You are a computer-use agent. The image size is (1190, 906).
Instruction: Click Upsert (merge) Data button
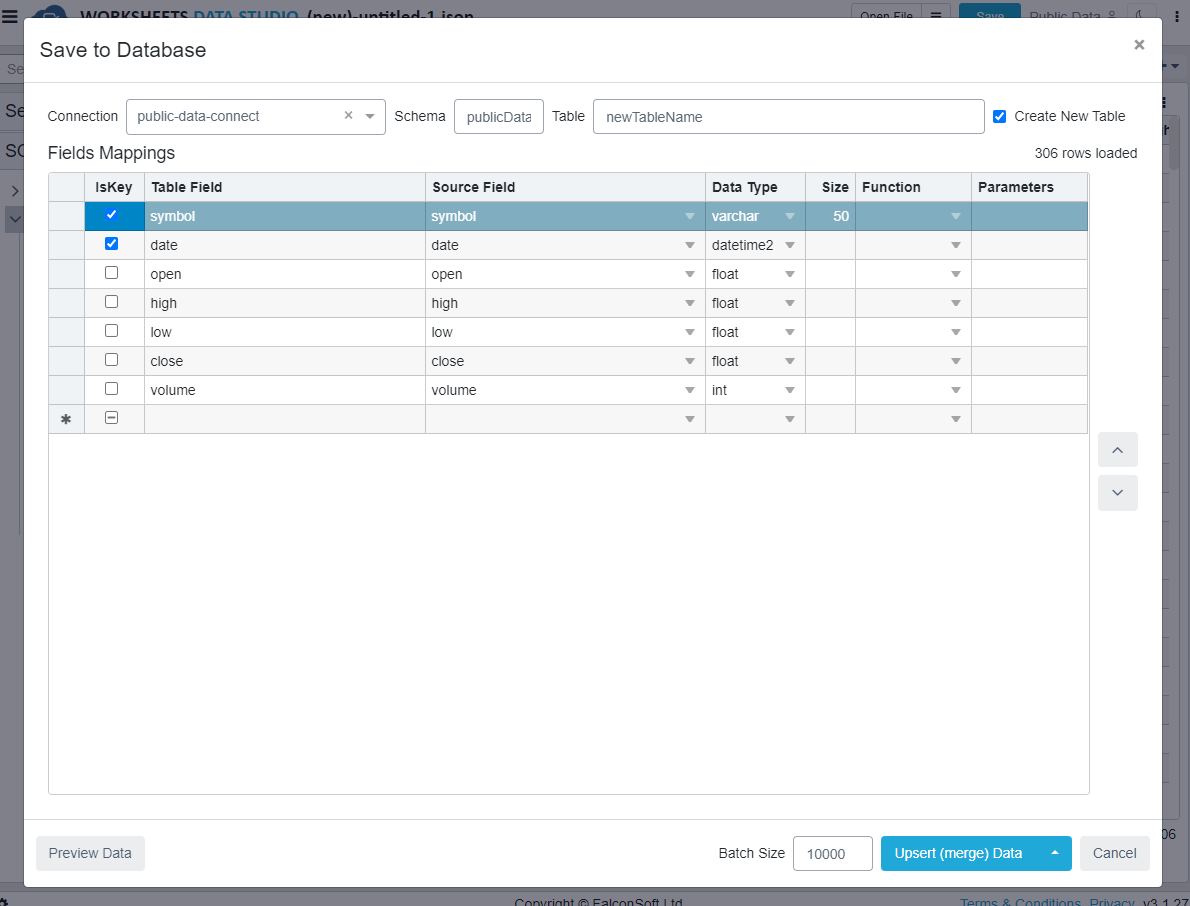[x=959, y=853]
